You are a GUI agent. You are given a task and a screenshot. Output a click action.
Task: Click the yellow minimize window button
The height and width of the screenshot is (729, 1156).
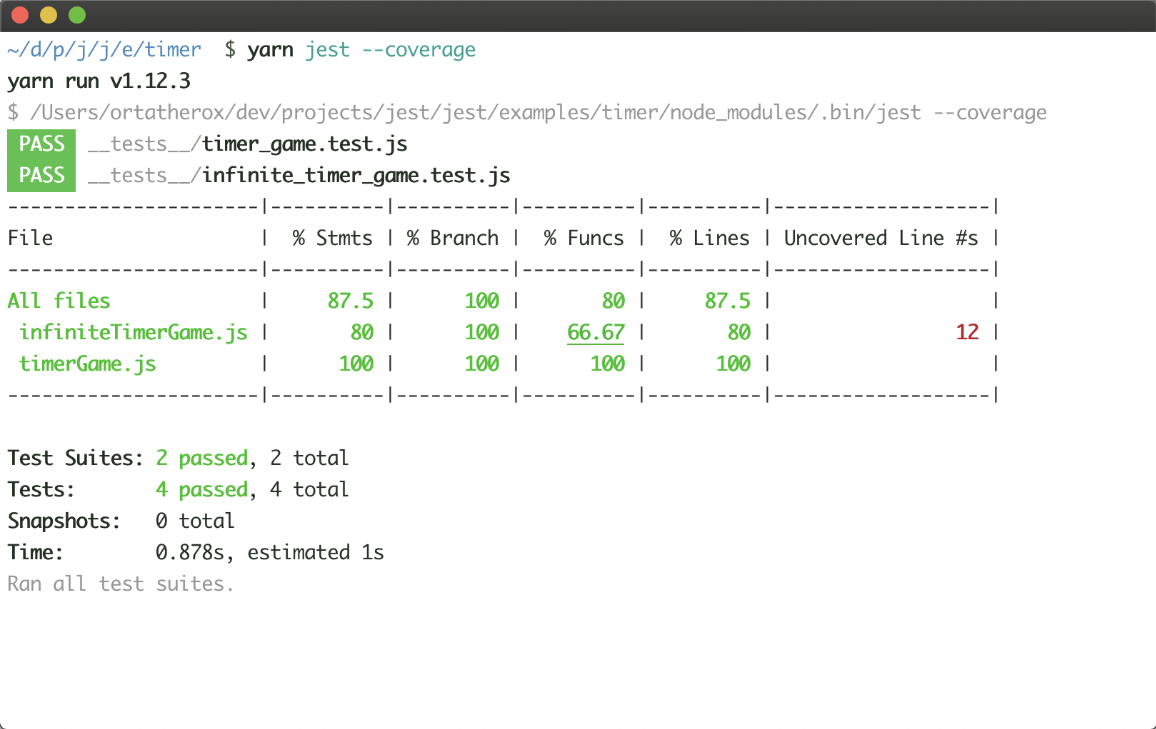[49, 15]
